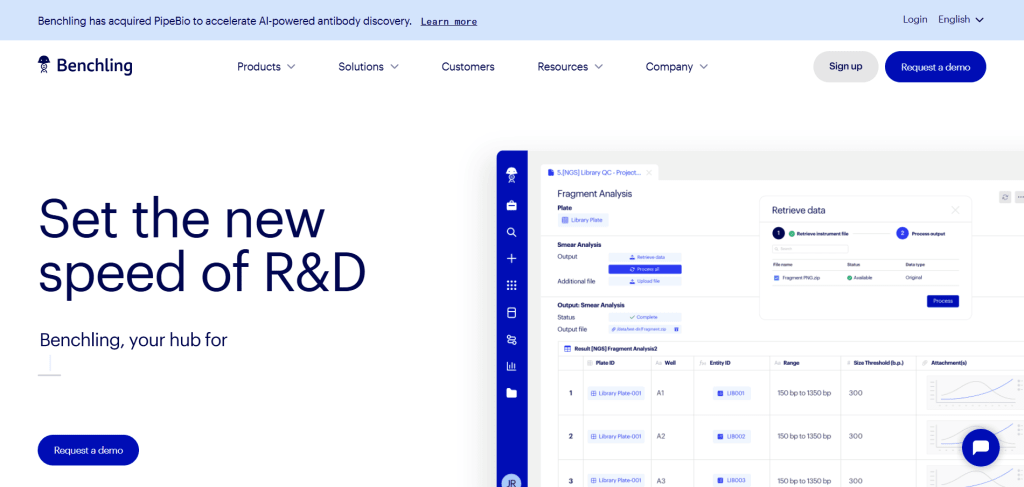Image resolution: width=1024 pixels, height=487 pixels.
Task: Click the Plate ID column header
Action: [616, 363]
